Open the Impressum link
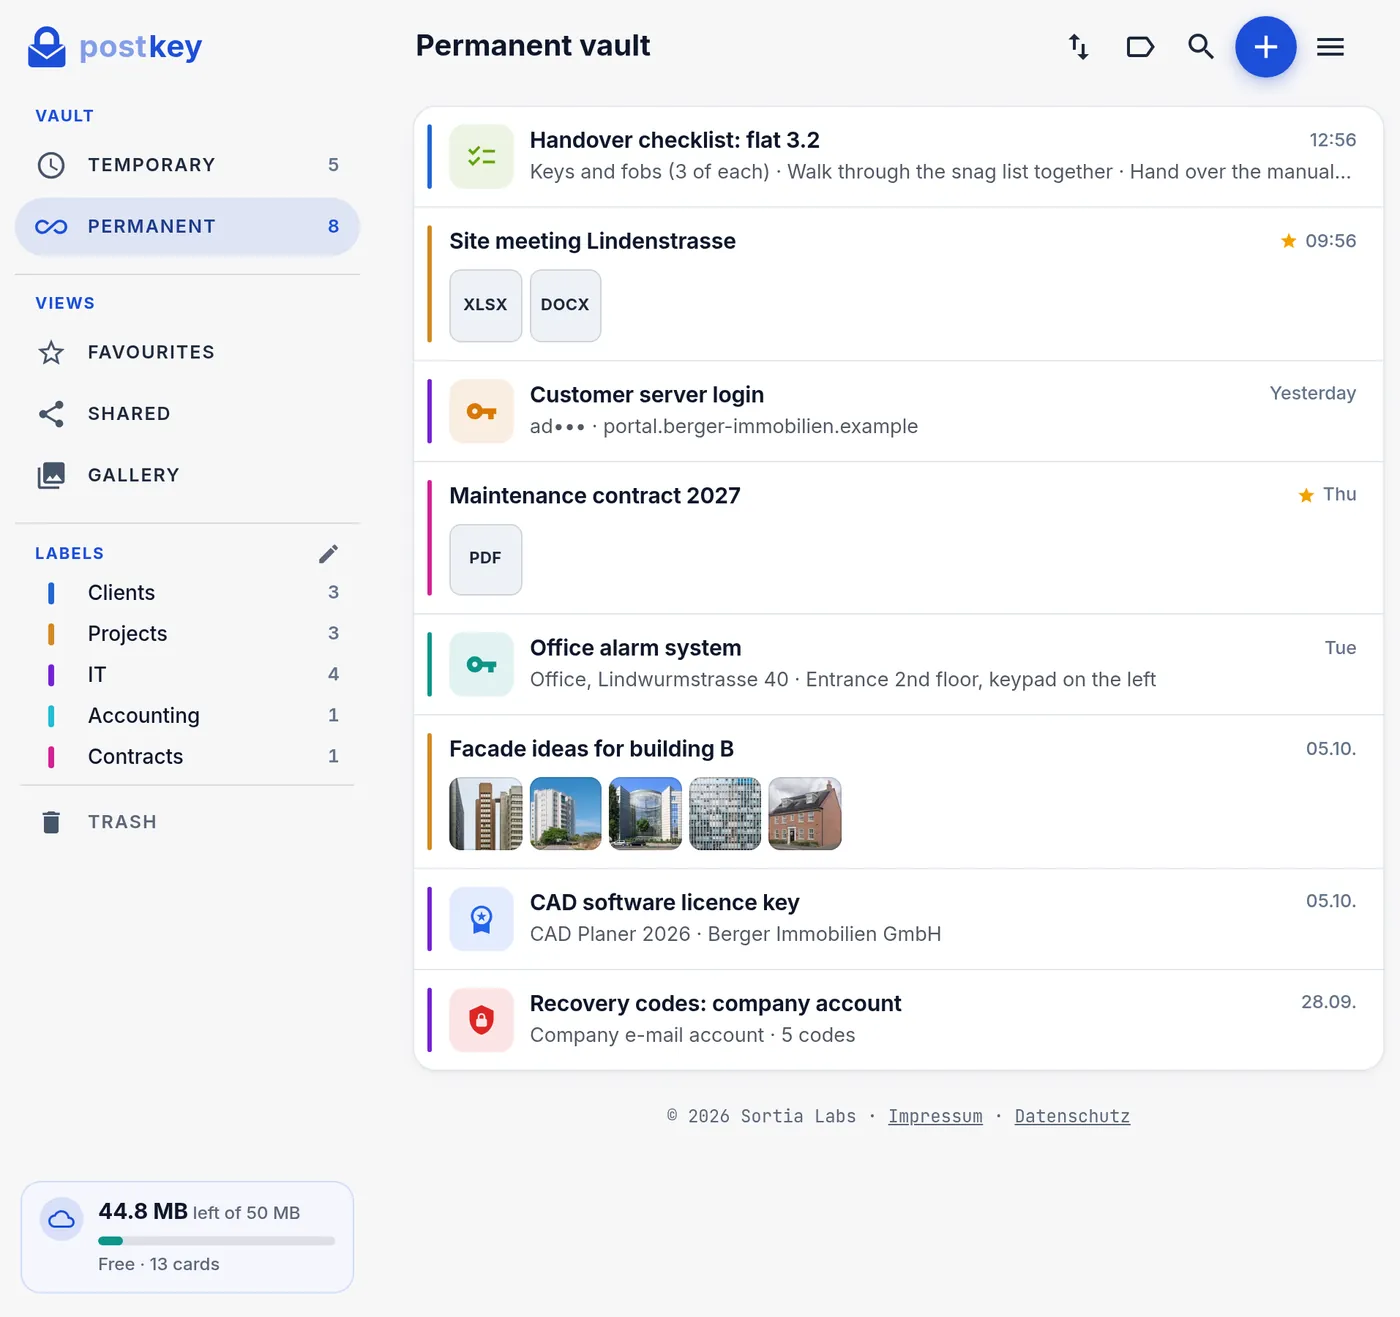Image resolution: width=1400 pixels, height=1317 pixels. 935,1116
